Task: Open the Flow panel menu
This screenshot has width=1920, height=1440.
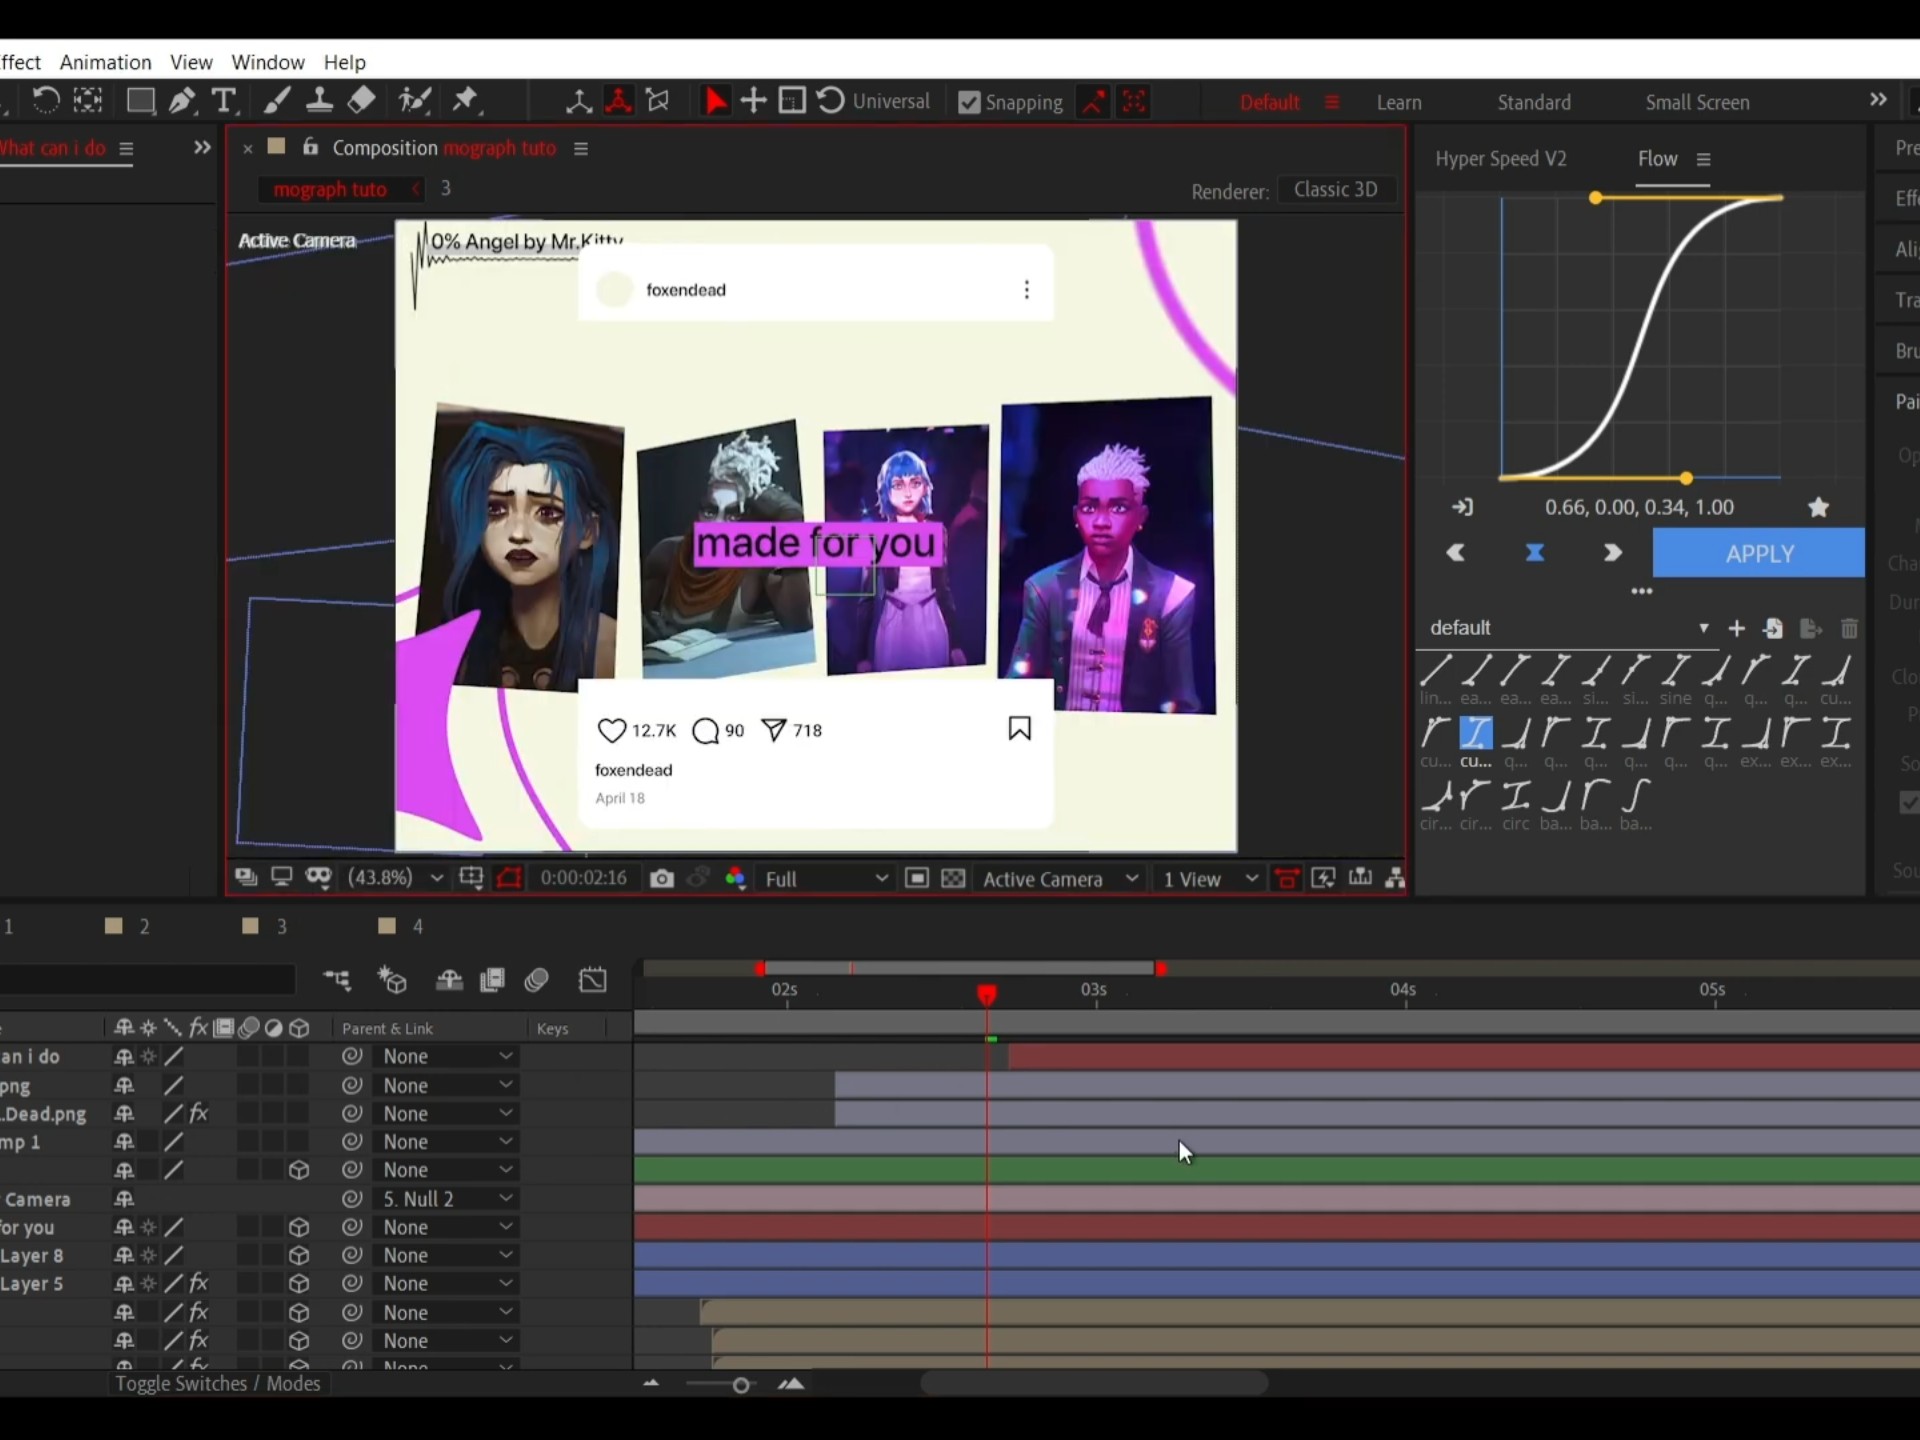Action: 1704,159
